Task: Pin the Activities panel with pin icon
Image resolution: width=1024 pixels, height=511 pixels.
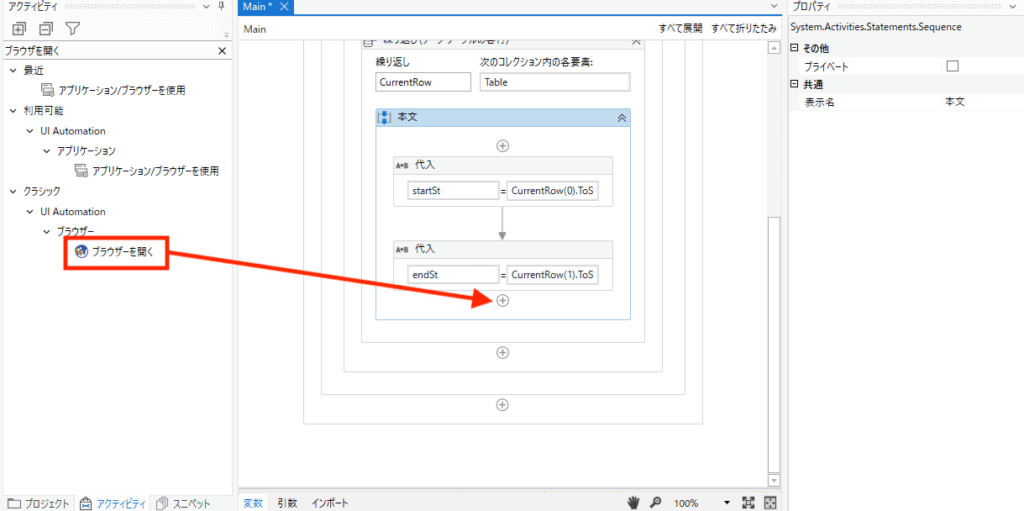Action: pos(221,7)
